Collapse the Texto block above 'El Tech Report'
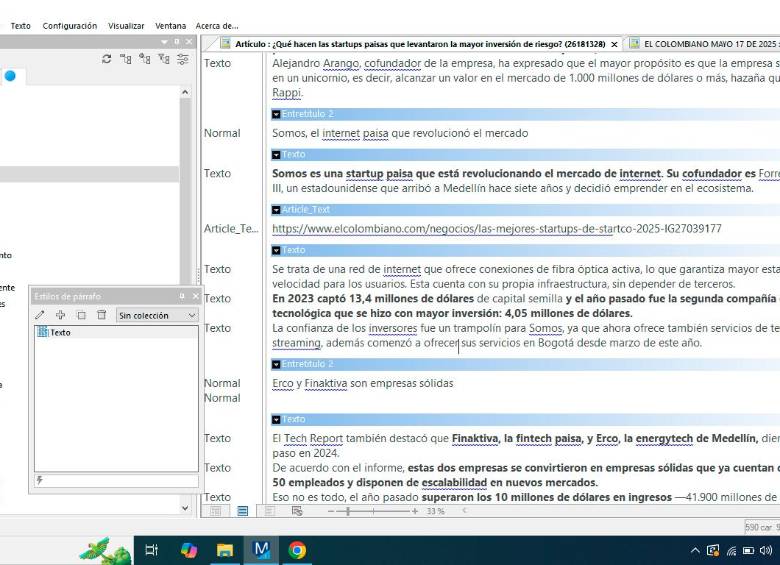This screenshot has height=565, width=780. pyautogui.click(x=276, y=420)
